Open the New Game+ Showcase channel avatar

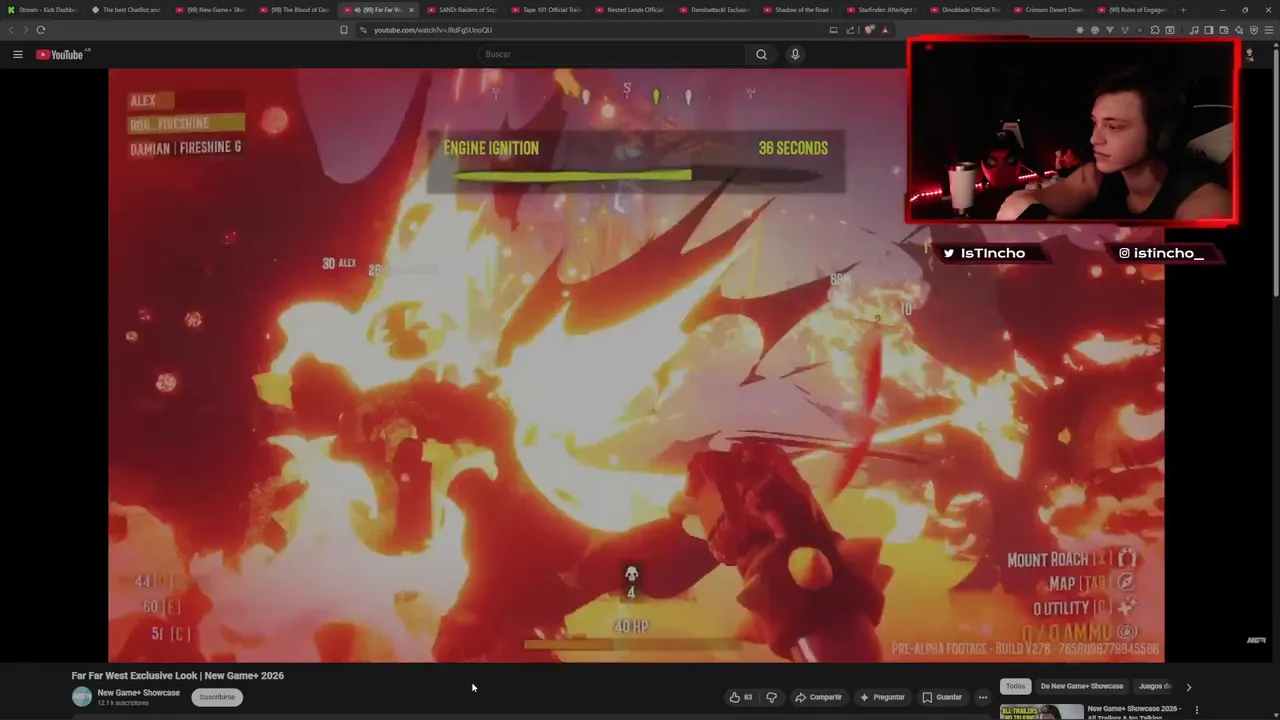[81, 697]
